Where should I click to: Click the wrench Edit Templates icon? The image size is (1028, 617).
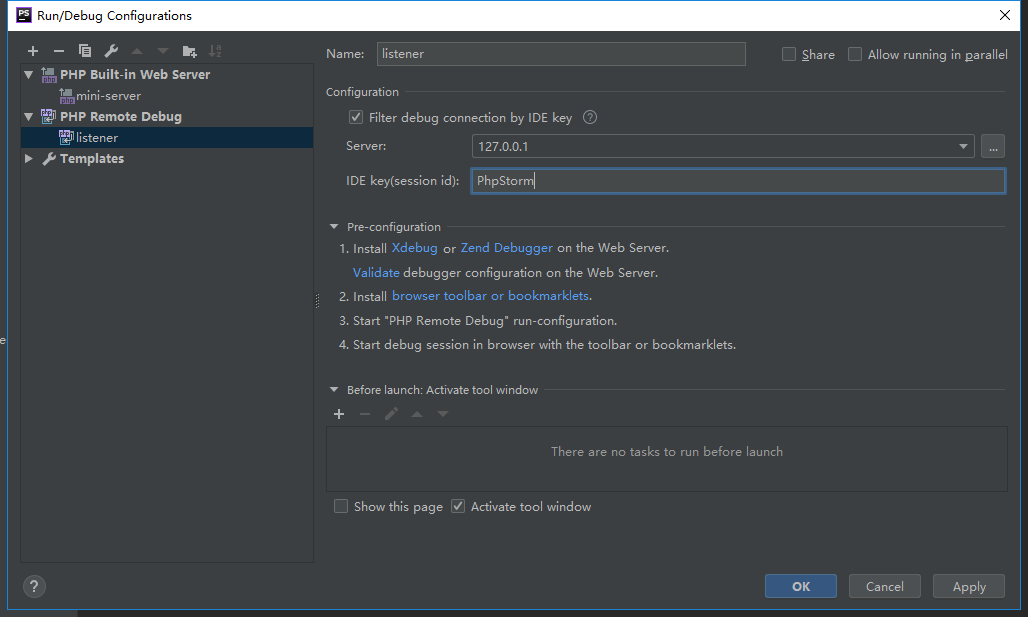coord(111,51)
